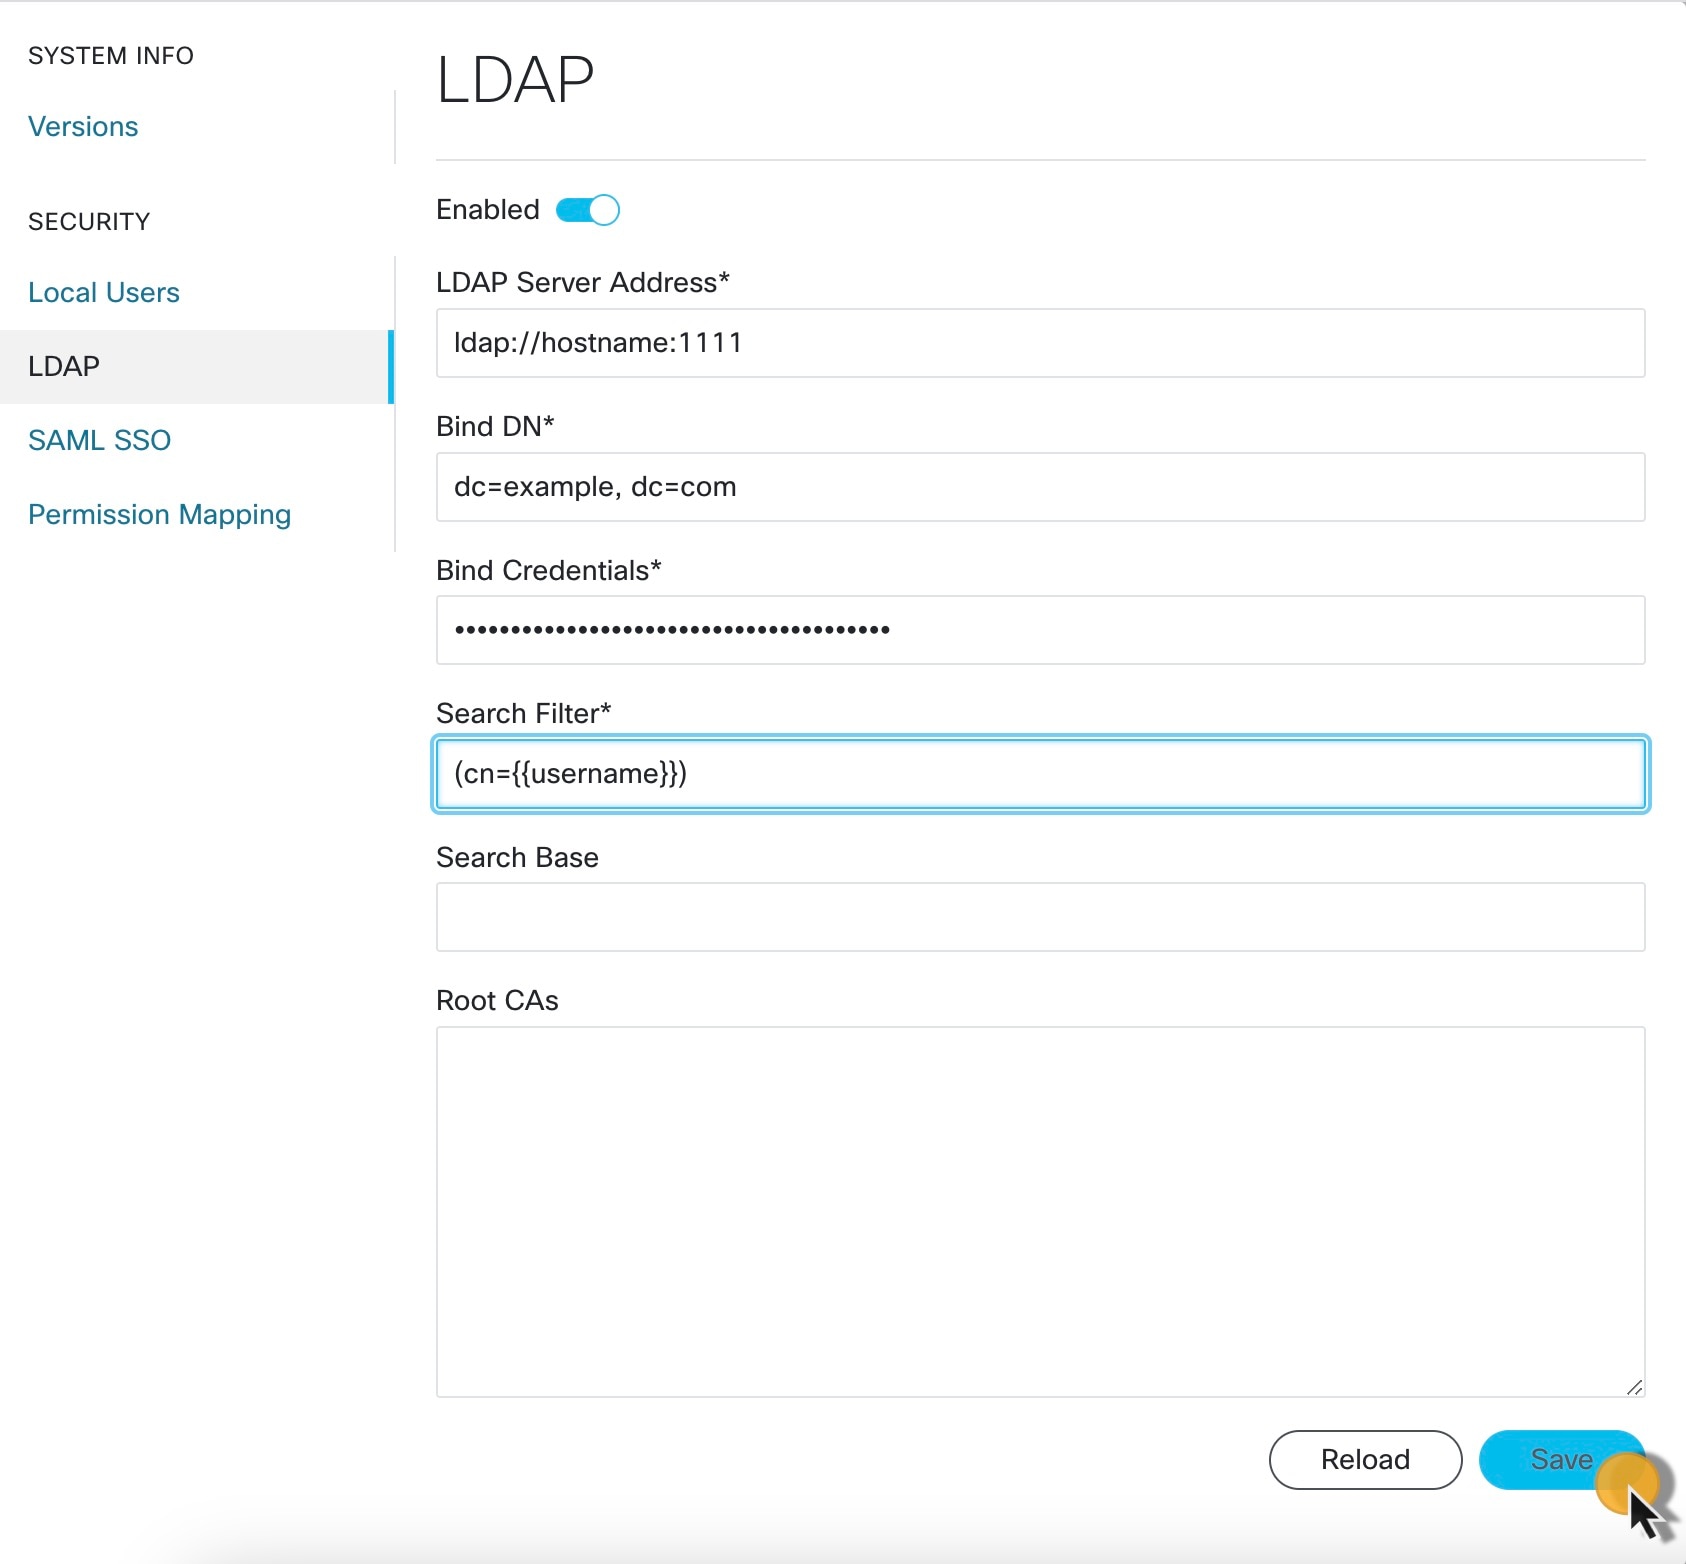Click the LDAP page title

coord(514,78)
